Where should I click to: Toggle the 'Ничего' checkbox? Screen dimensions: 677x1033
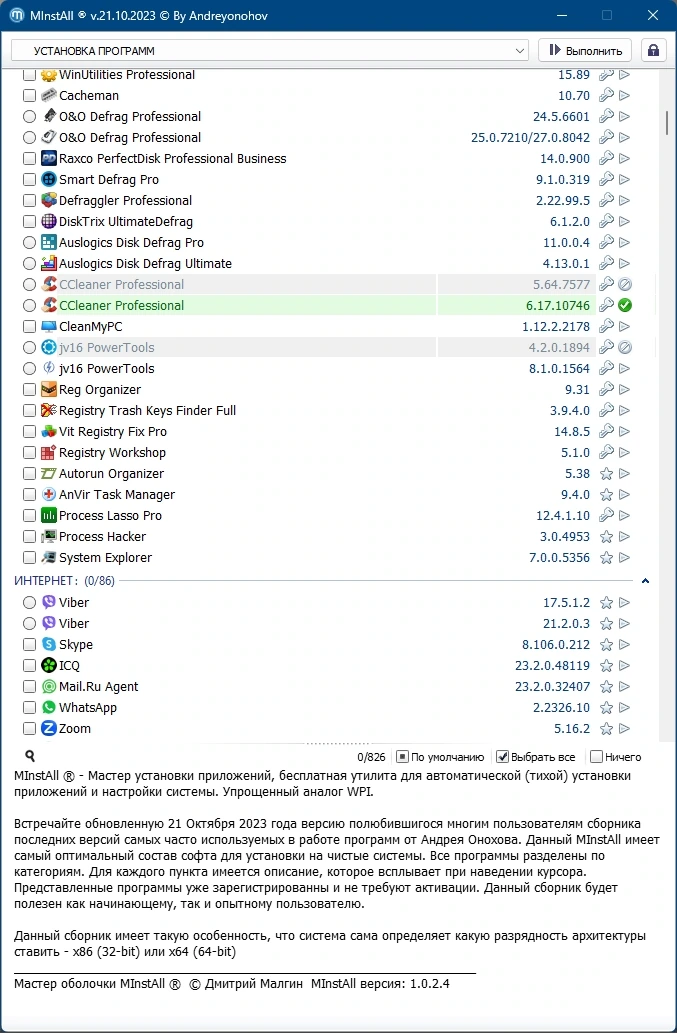point(597,757)
